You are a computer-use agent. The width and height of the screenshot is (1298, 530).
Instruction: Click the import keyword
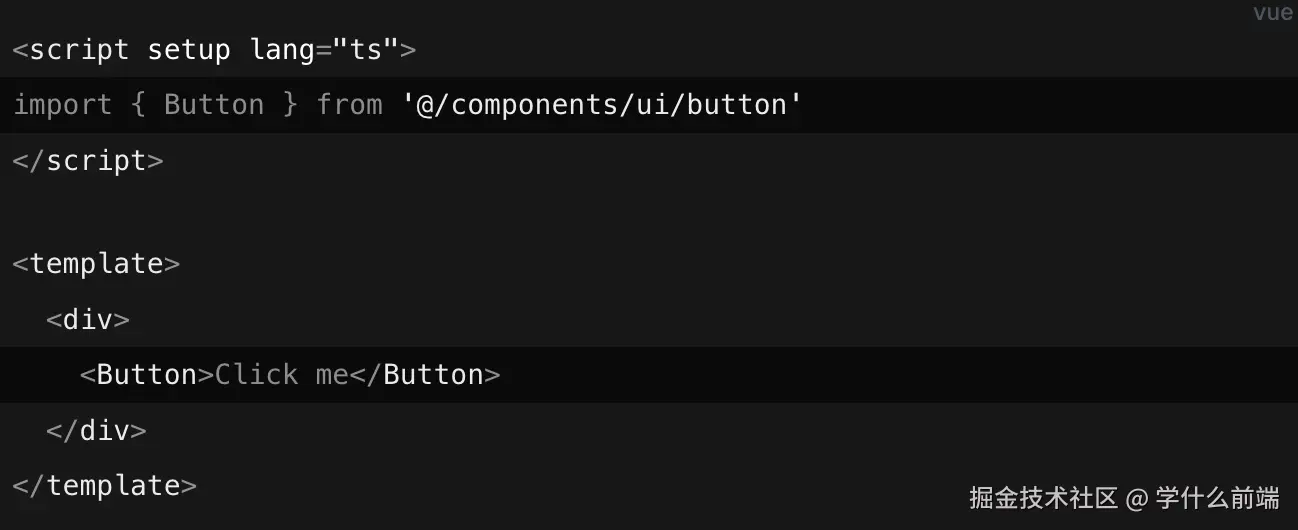[62, 105]
